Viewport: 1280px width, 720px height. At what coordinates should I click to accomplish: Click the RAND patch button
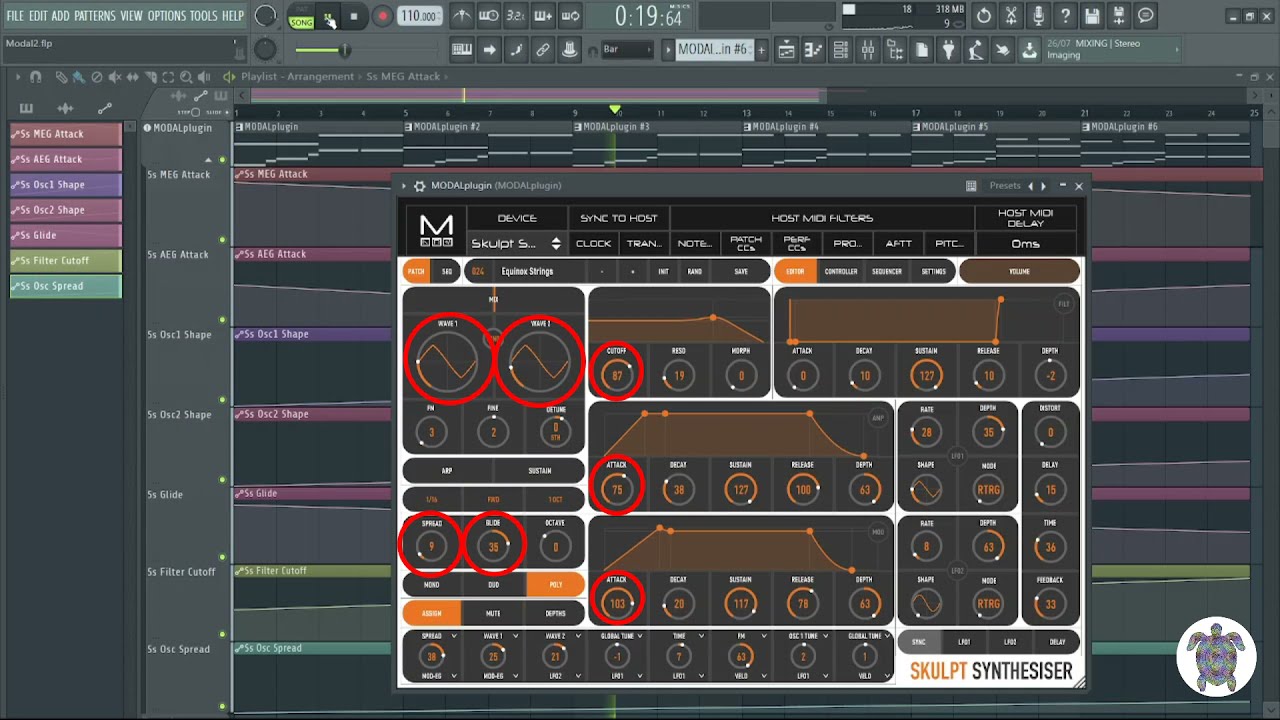pos(694,271)
